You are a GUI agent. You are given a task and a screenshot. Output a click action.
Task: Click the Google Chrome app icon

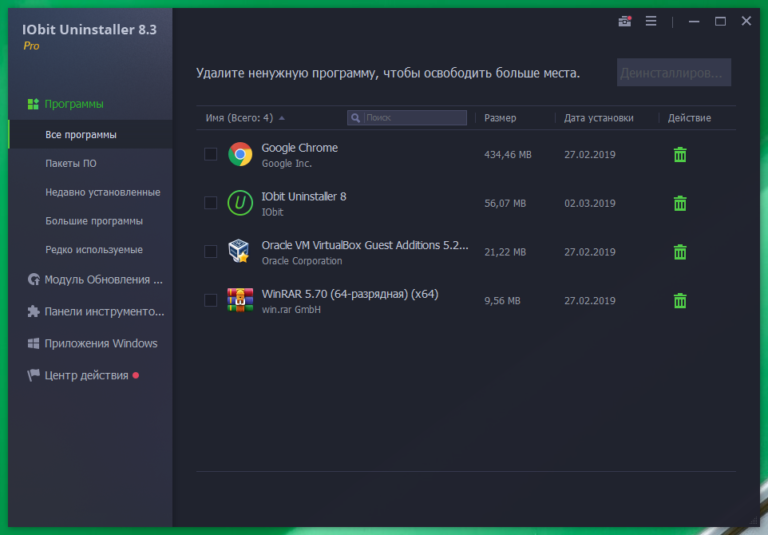pyautogui.click(x=240, y=154)
